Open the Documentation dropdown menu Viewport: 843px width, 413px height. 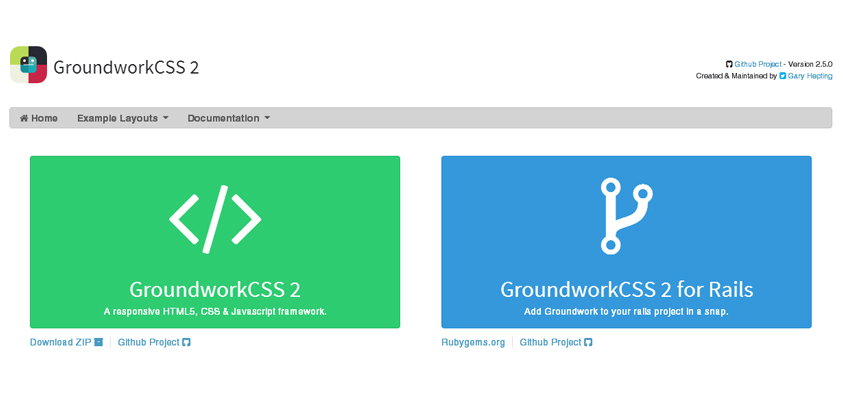click(228, 118)
